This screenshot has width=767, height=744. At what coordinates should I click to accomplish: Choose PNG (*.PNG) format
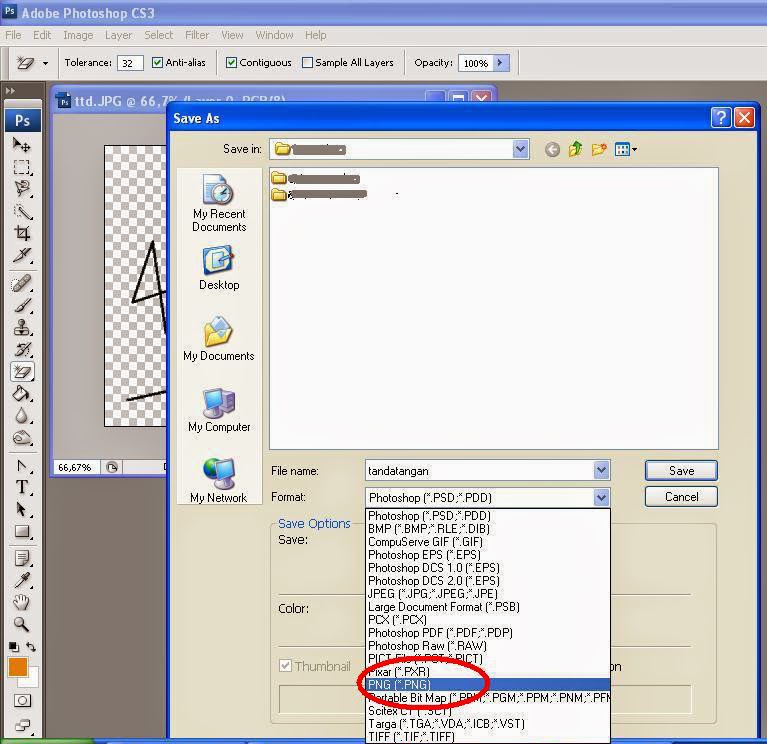click(488, 684)
